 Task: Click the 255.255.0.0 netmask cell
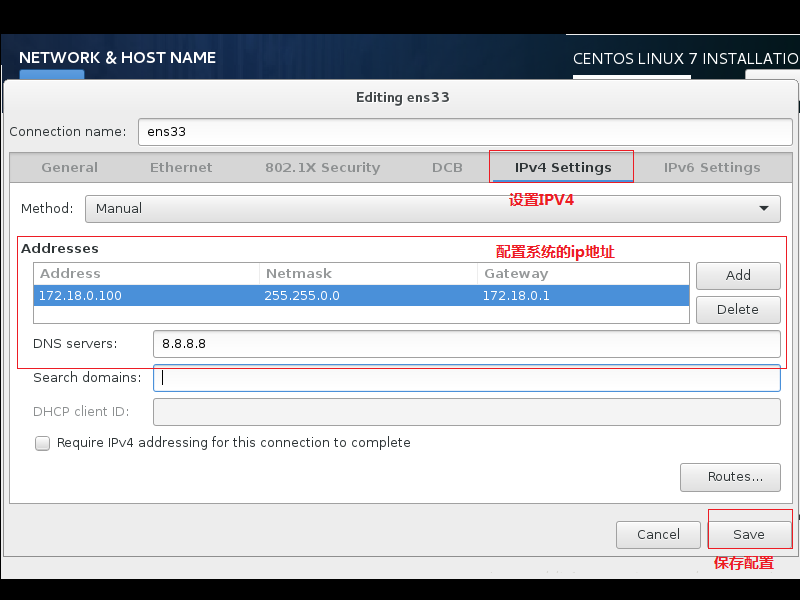(x=367, y=296)
